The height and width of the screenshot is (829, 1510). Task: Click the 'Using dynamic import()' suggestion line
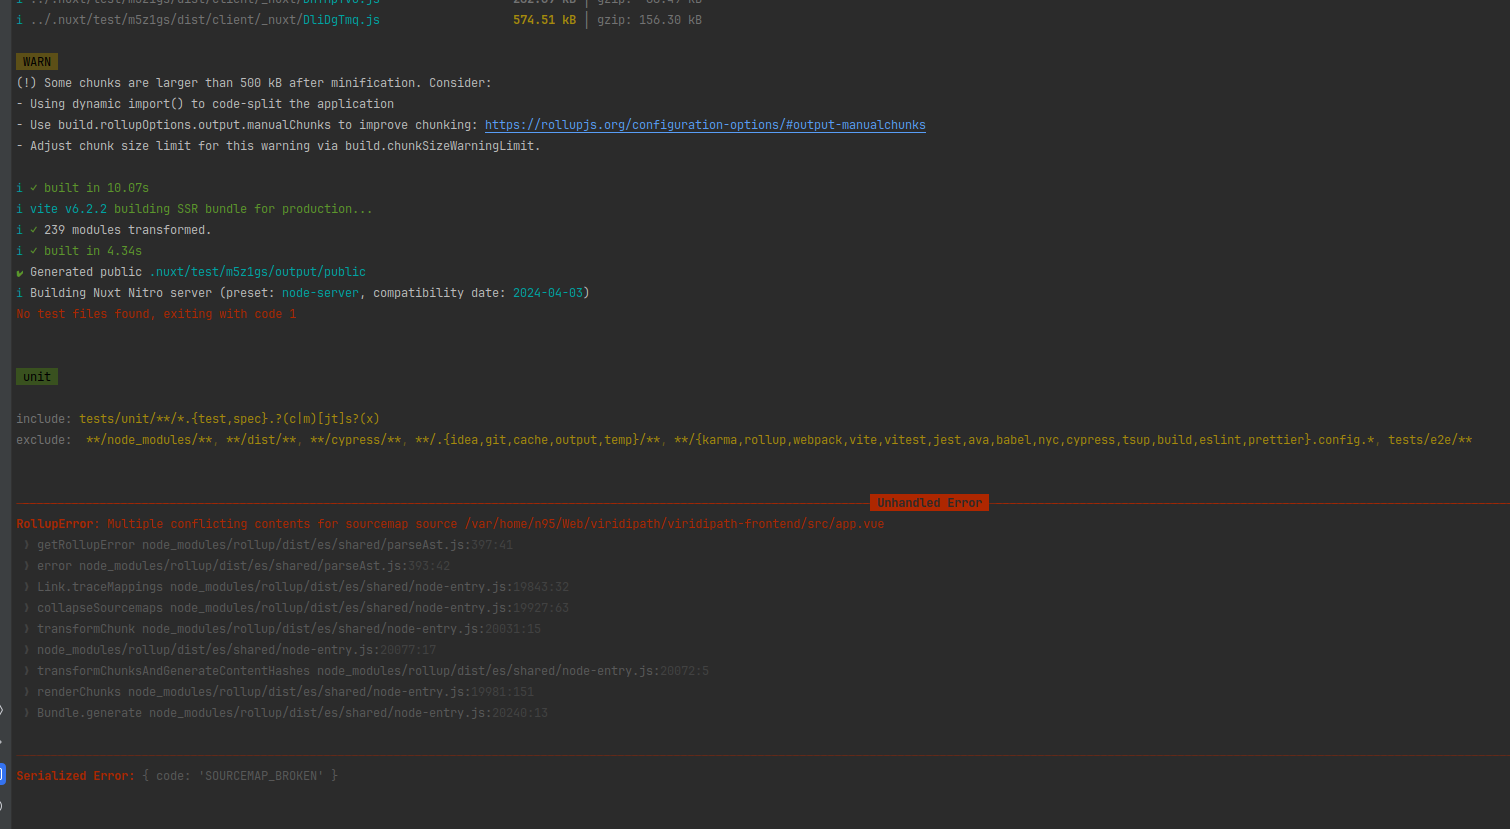[x=205, y=104]
